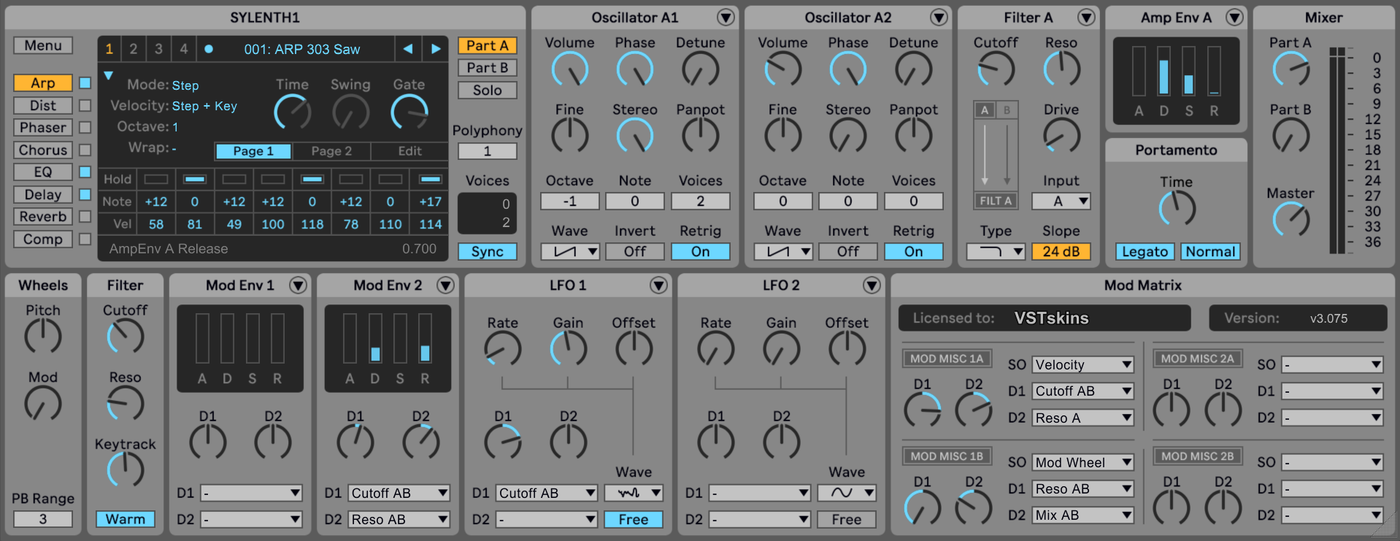Open the Mod Env 1 options menu arrow
Screen dimensions: 1400x541
(x=298, y=285)
